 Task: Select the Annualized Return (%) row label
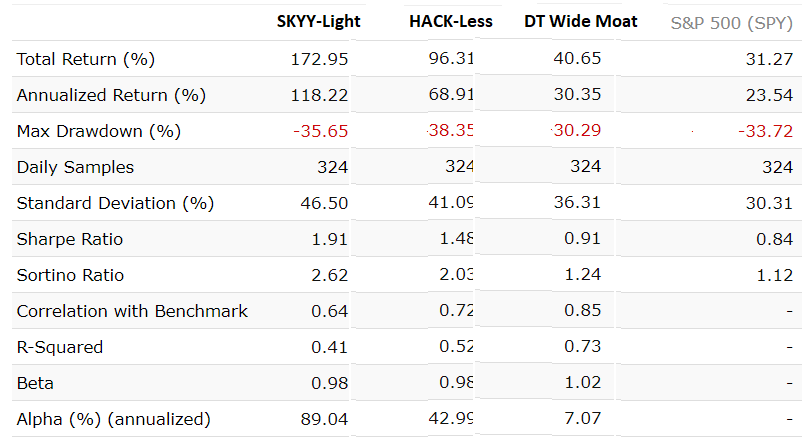(110, 95)
